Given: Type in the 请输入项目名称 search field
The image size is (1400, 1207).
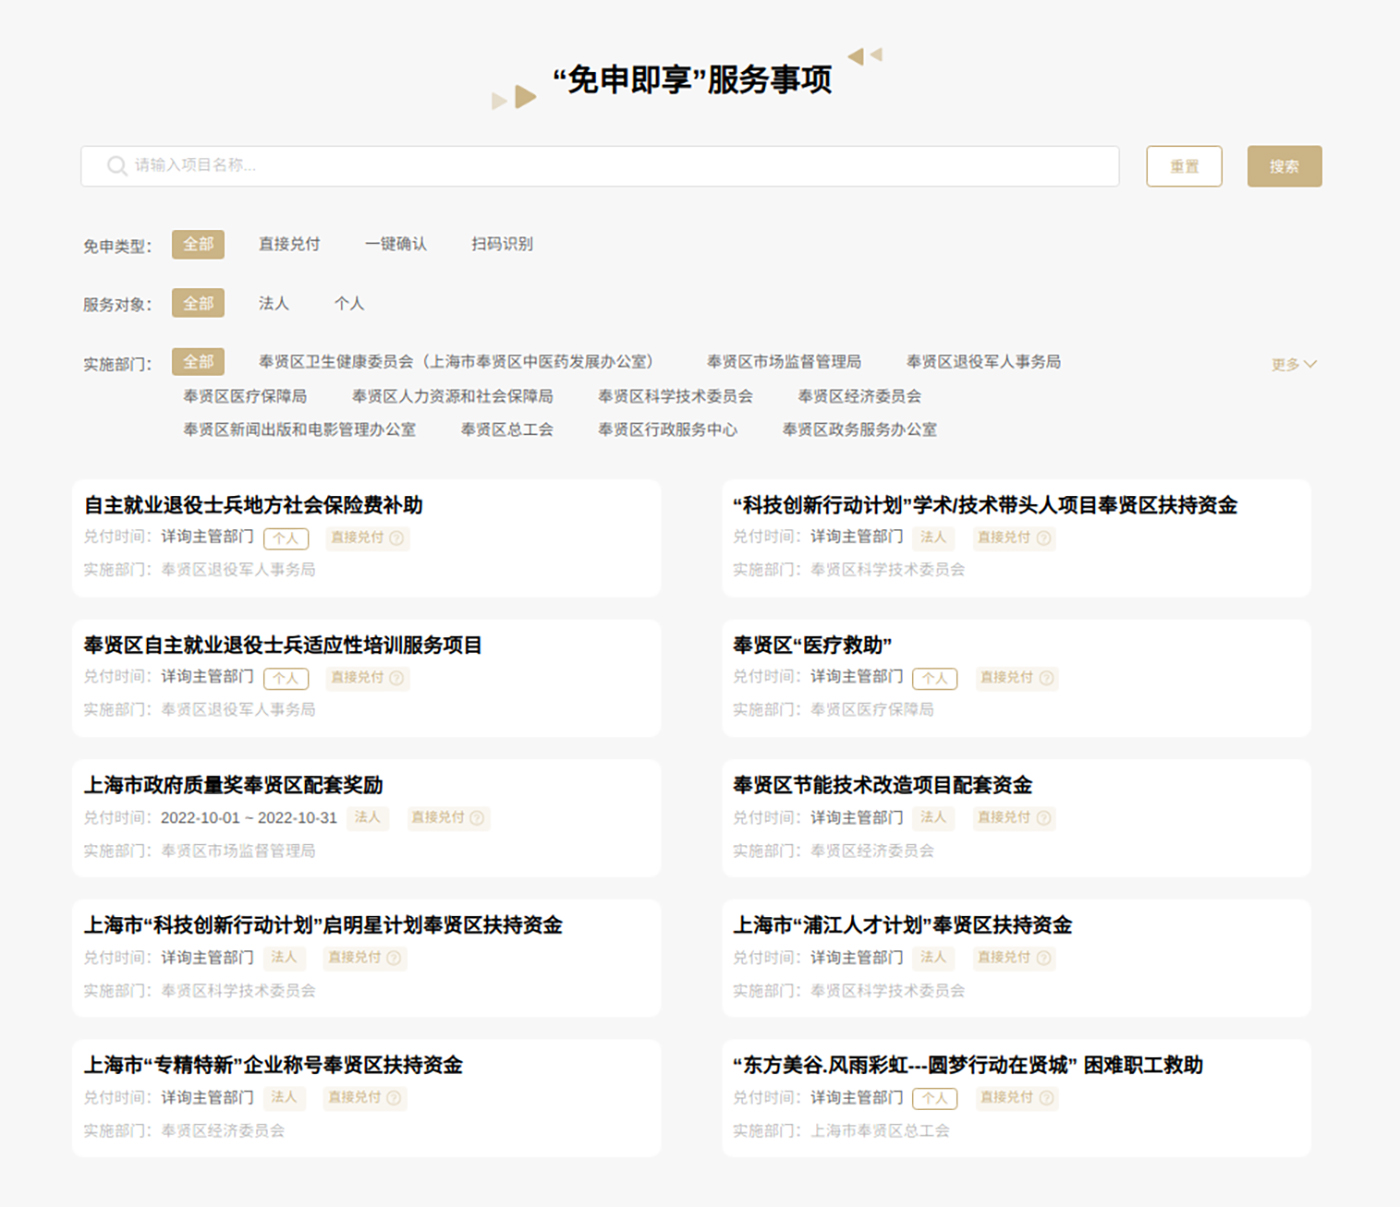Looking at the screenshot, I should [600, 166].
